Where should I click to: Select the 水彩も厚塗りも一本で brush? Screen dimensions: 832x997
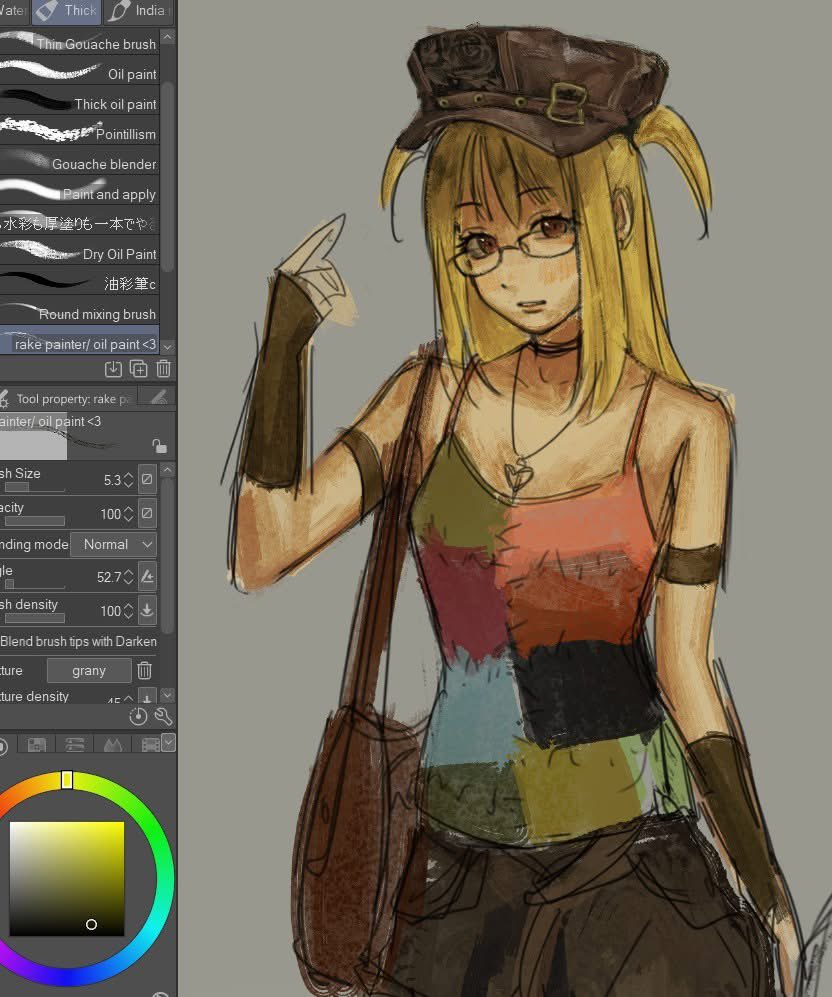79,221
